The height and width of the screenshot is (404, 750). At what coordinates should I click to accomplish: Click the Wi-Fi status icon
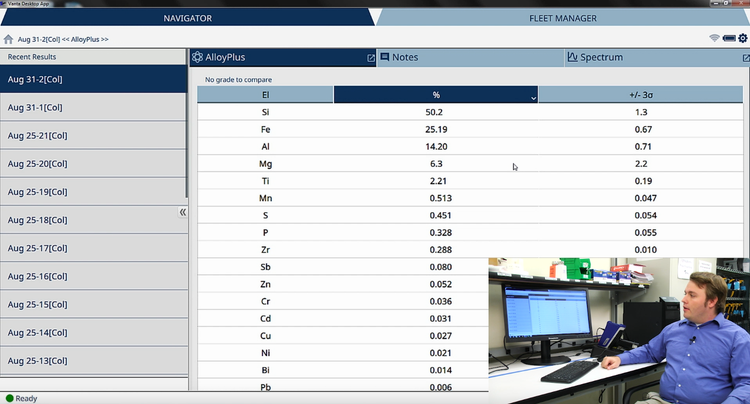[714, 38]
